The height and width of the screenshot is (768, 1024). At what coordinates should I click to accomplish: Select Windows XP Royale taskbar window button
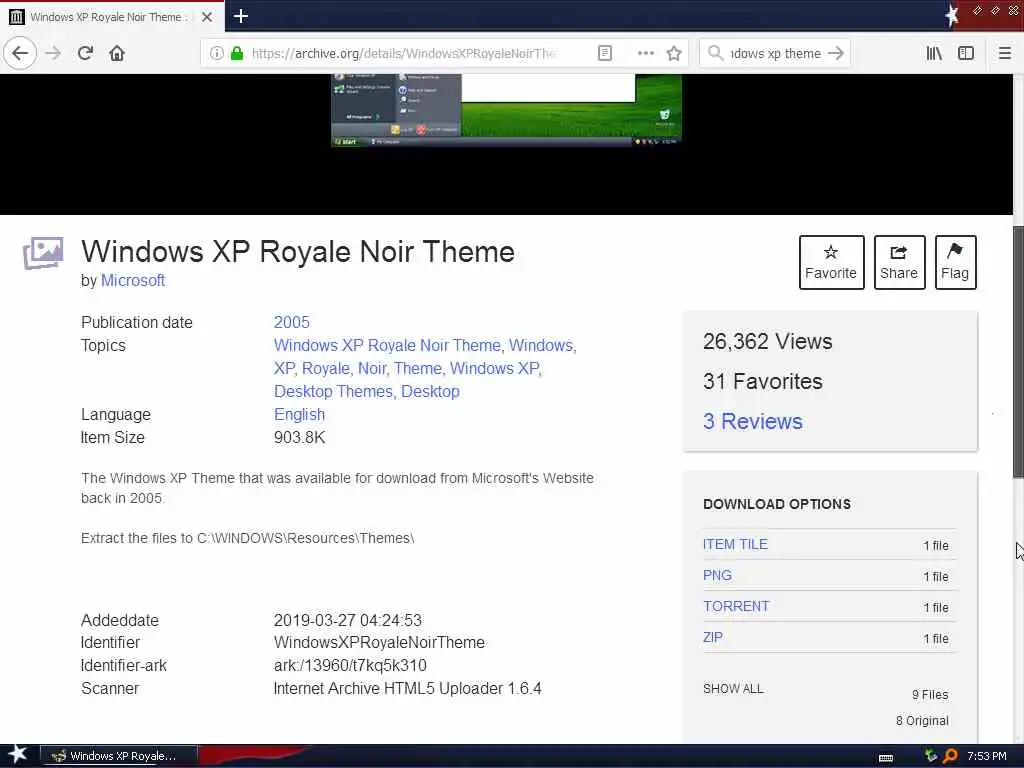118,756
